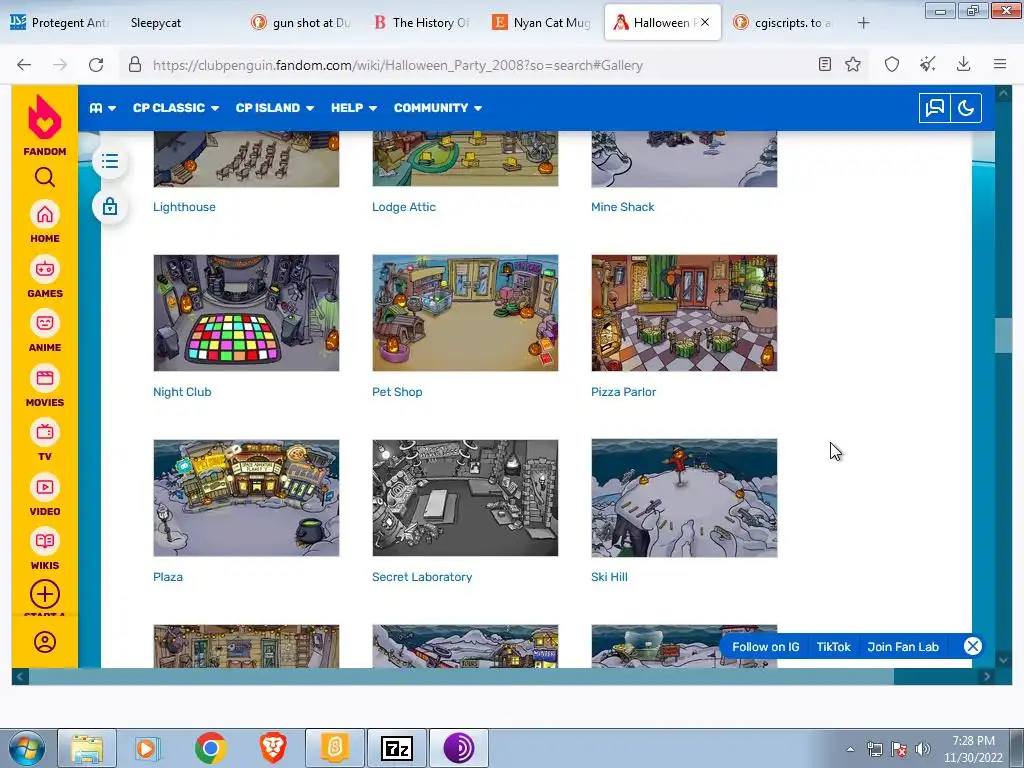1024x768 pixels.
Task: Expand the CP CLASSIC dropdown
Action: [x=176, y=108]
